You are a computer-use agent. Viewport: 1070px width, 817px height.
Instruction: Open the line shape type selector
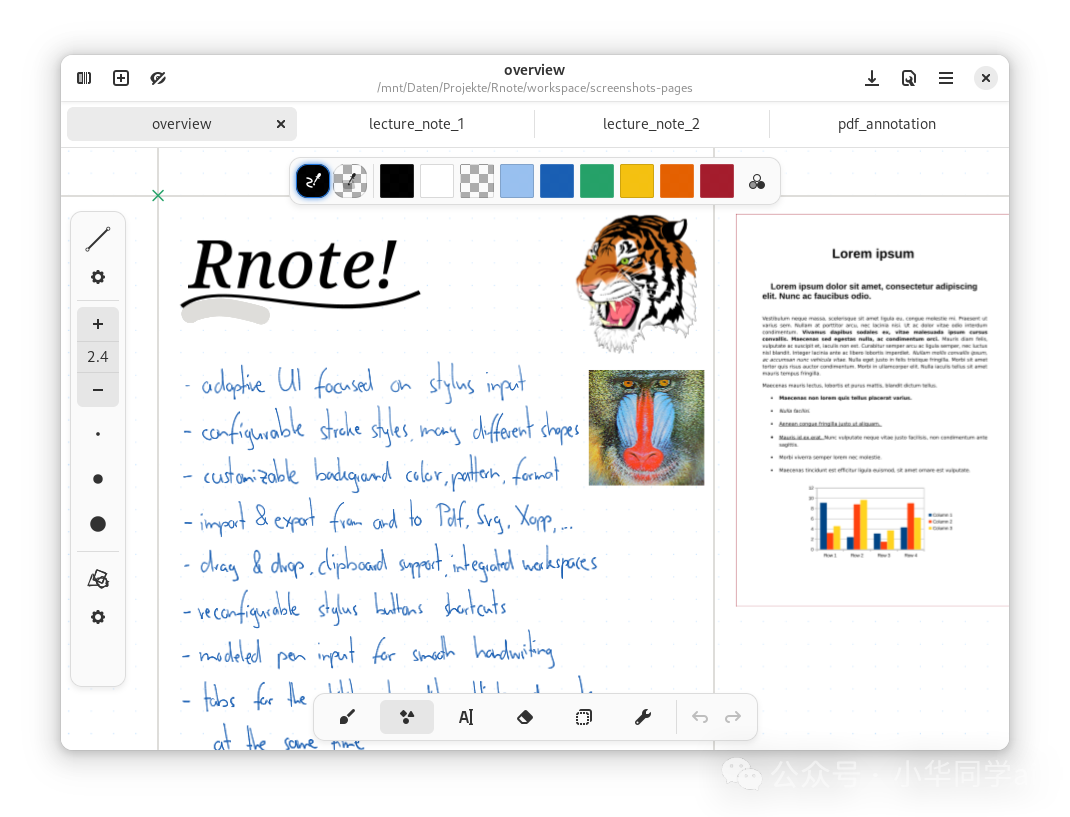coord(98,239)
